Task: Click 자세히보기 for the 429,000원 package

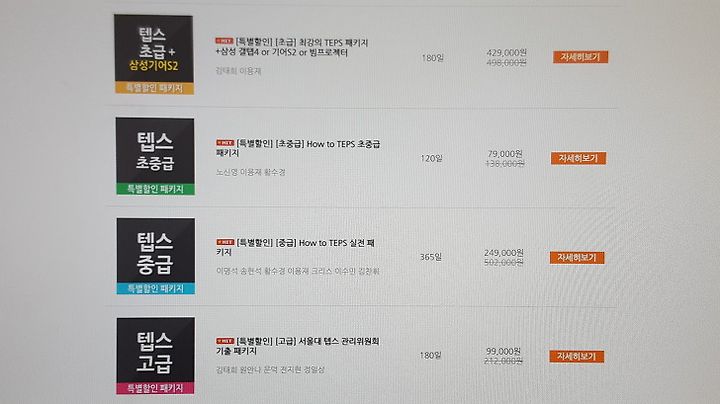Action: 580,57
